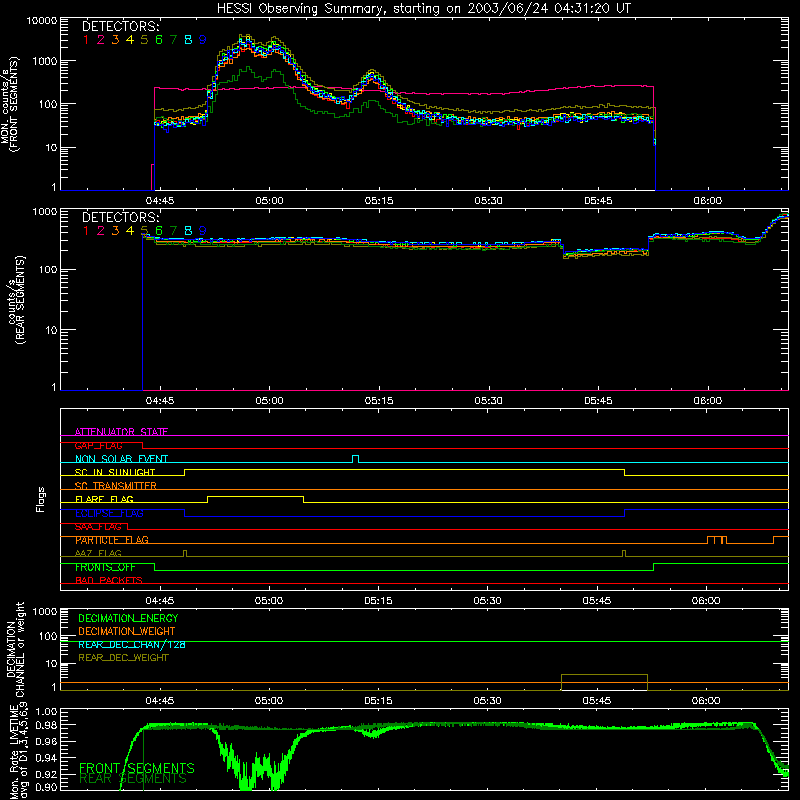
Task: Click the 06:00 tick under the decimation plot
Action: point(706,701)
